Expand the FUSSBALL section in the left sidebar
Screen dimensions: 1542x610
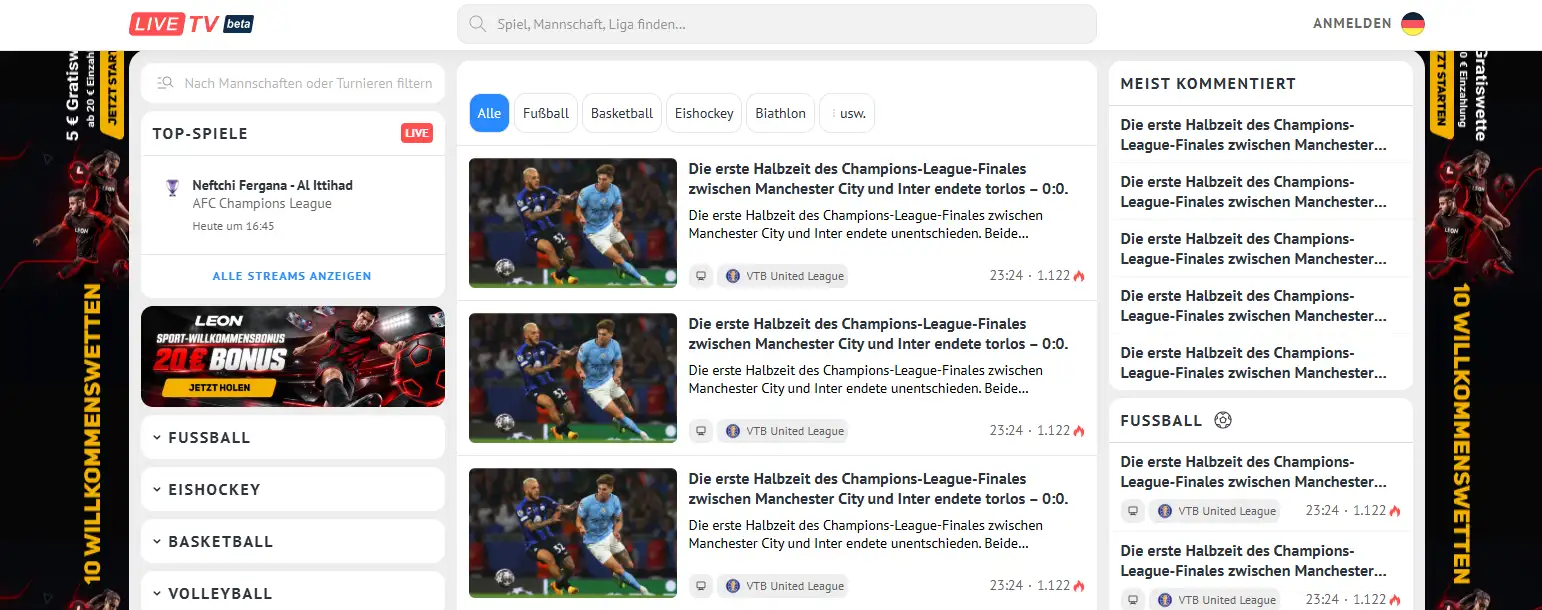[x=293, y=437]
